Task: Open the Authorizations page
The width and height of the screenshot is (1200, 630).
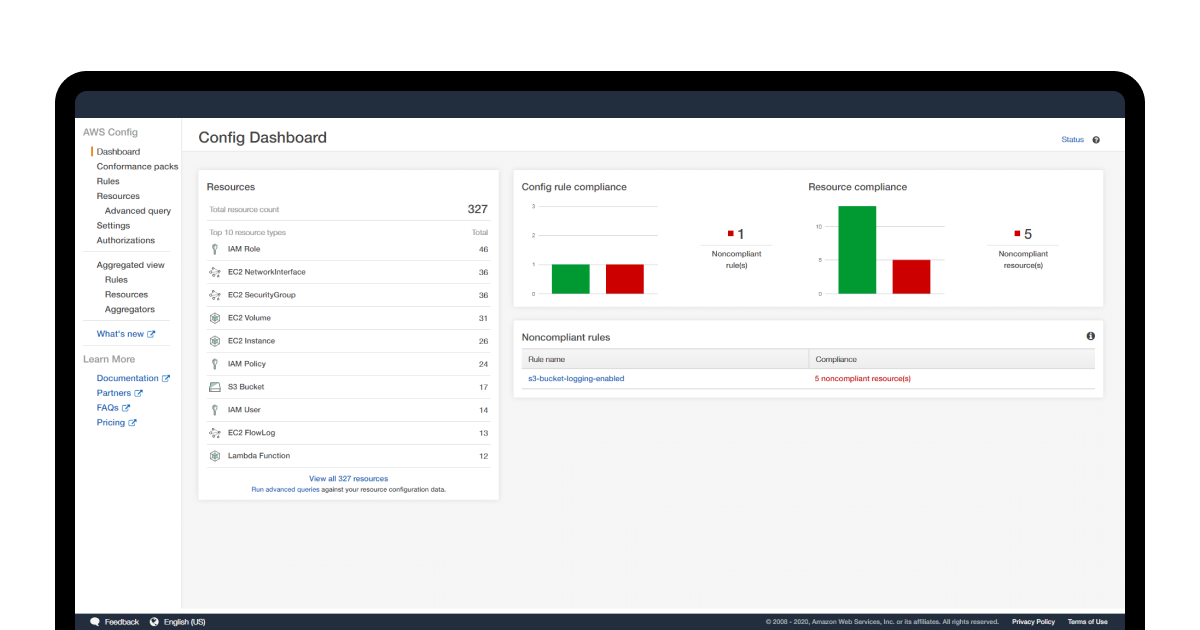Action: point(126,240)
